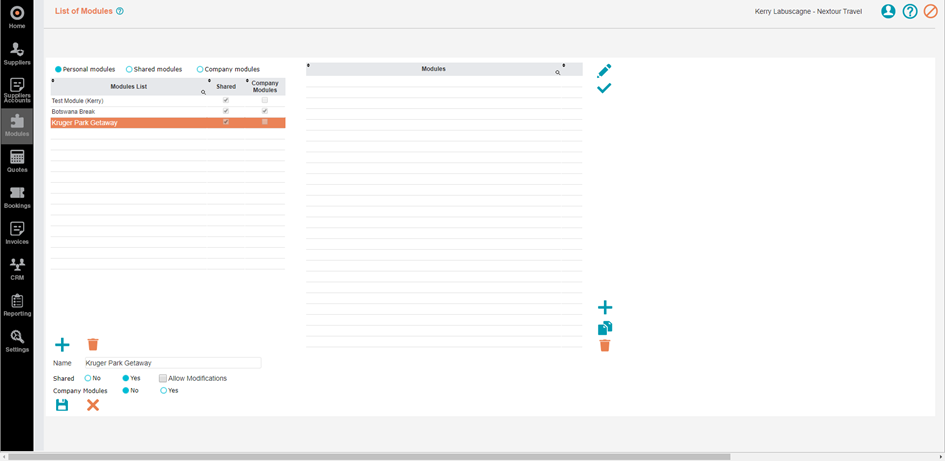Viewport: 945px width, 461px height.
Task: Click Kerry Labuscagne - Nextour Travel username
Action: tap(808, 11)
